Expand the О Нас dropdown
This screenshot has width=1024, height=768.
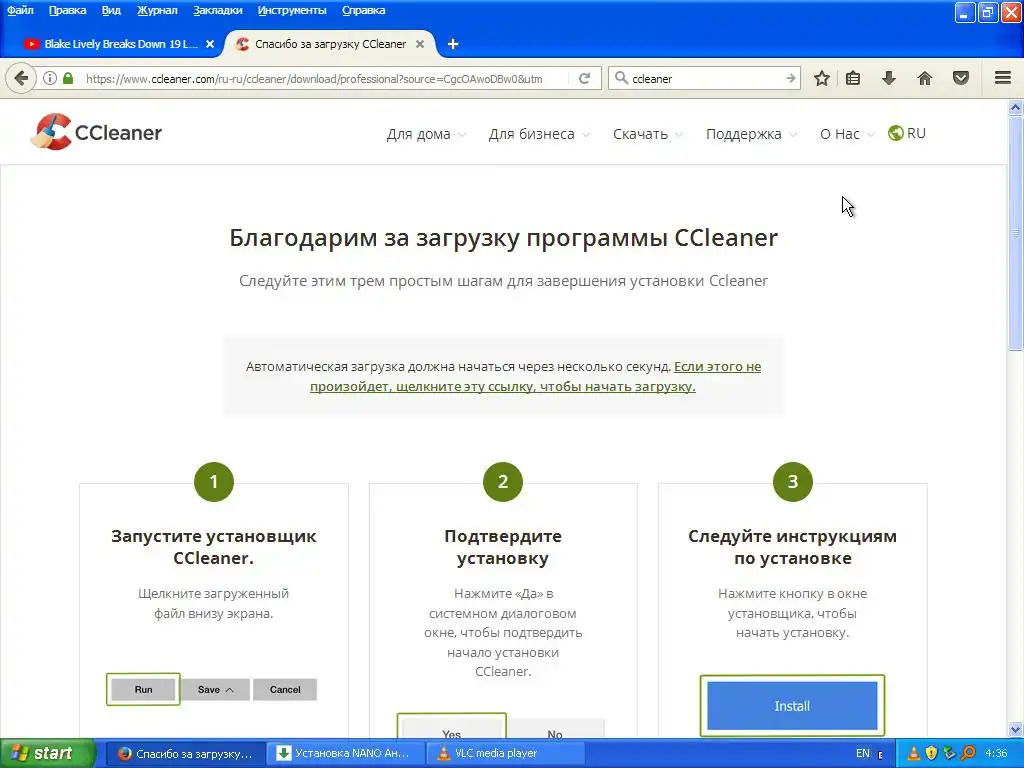[x=846, y=134]
